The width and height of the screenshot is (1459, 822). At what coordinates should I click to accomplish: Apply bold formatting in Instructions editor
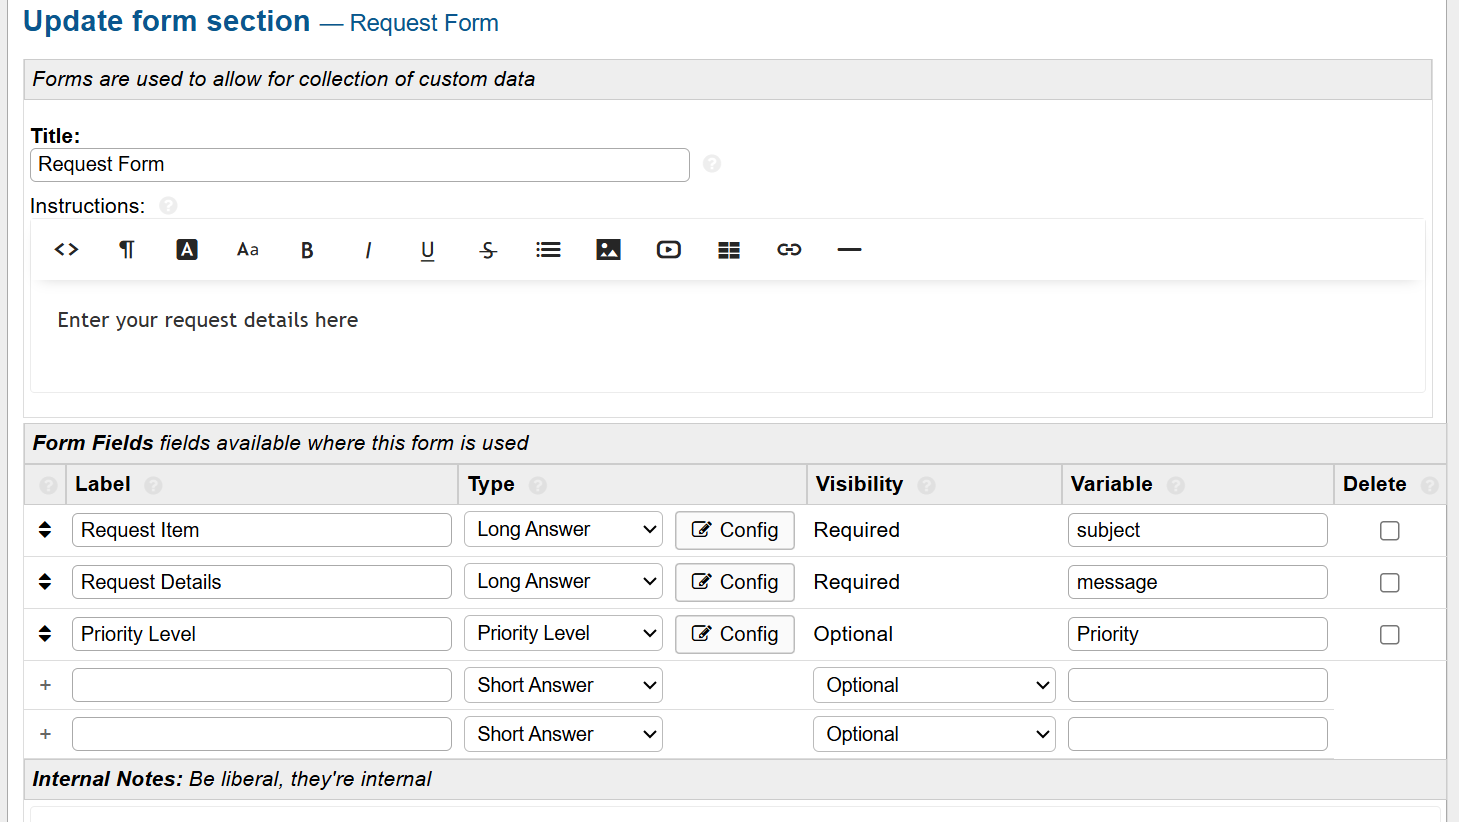(307, 250)
